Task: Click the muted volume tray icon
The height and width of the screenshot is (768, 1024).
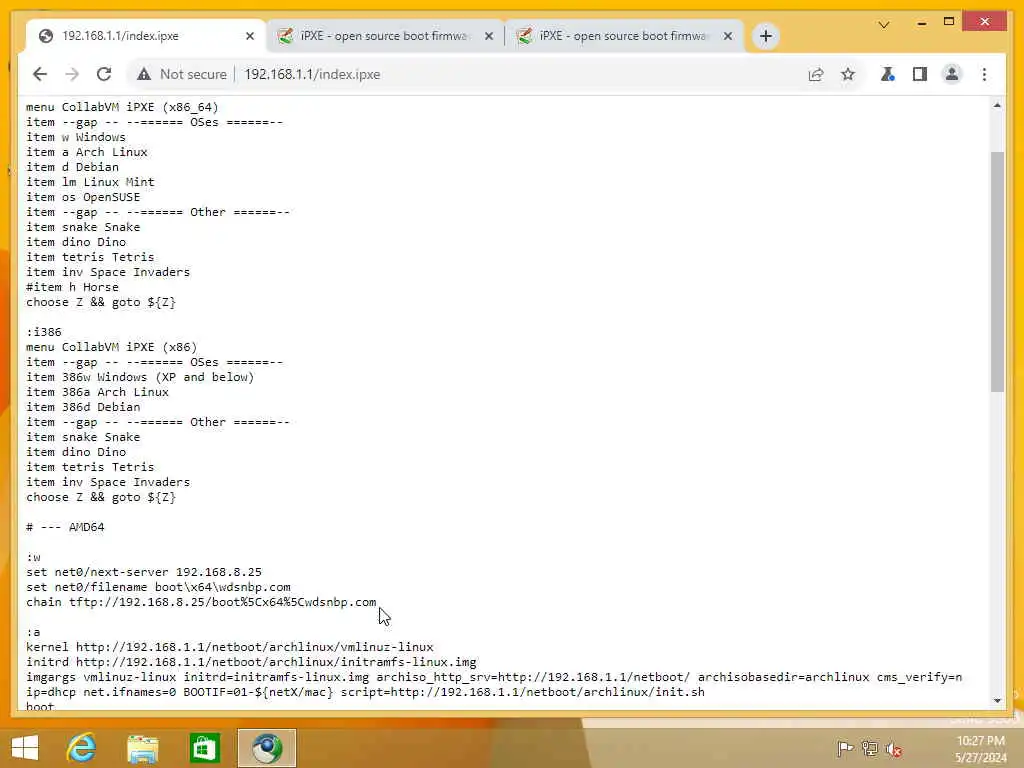Action: 893,748
